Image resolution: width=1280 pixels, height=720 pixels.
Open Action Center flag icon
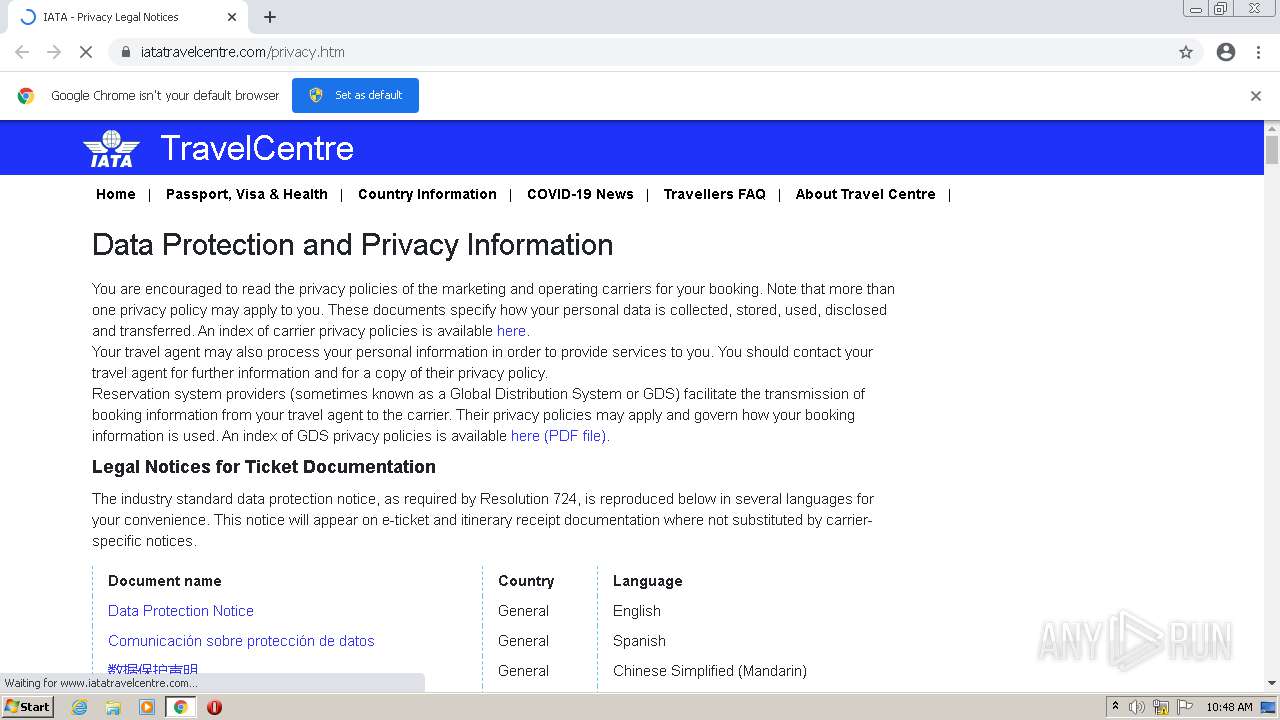[1186, 707]
